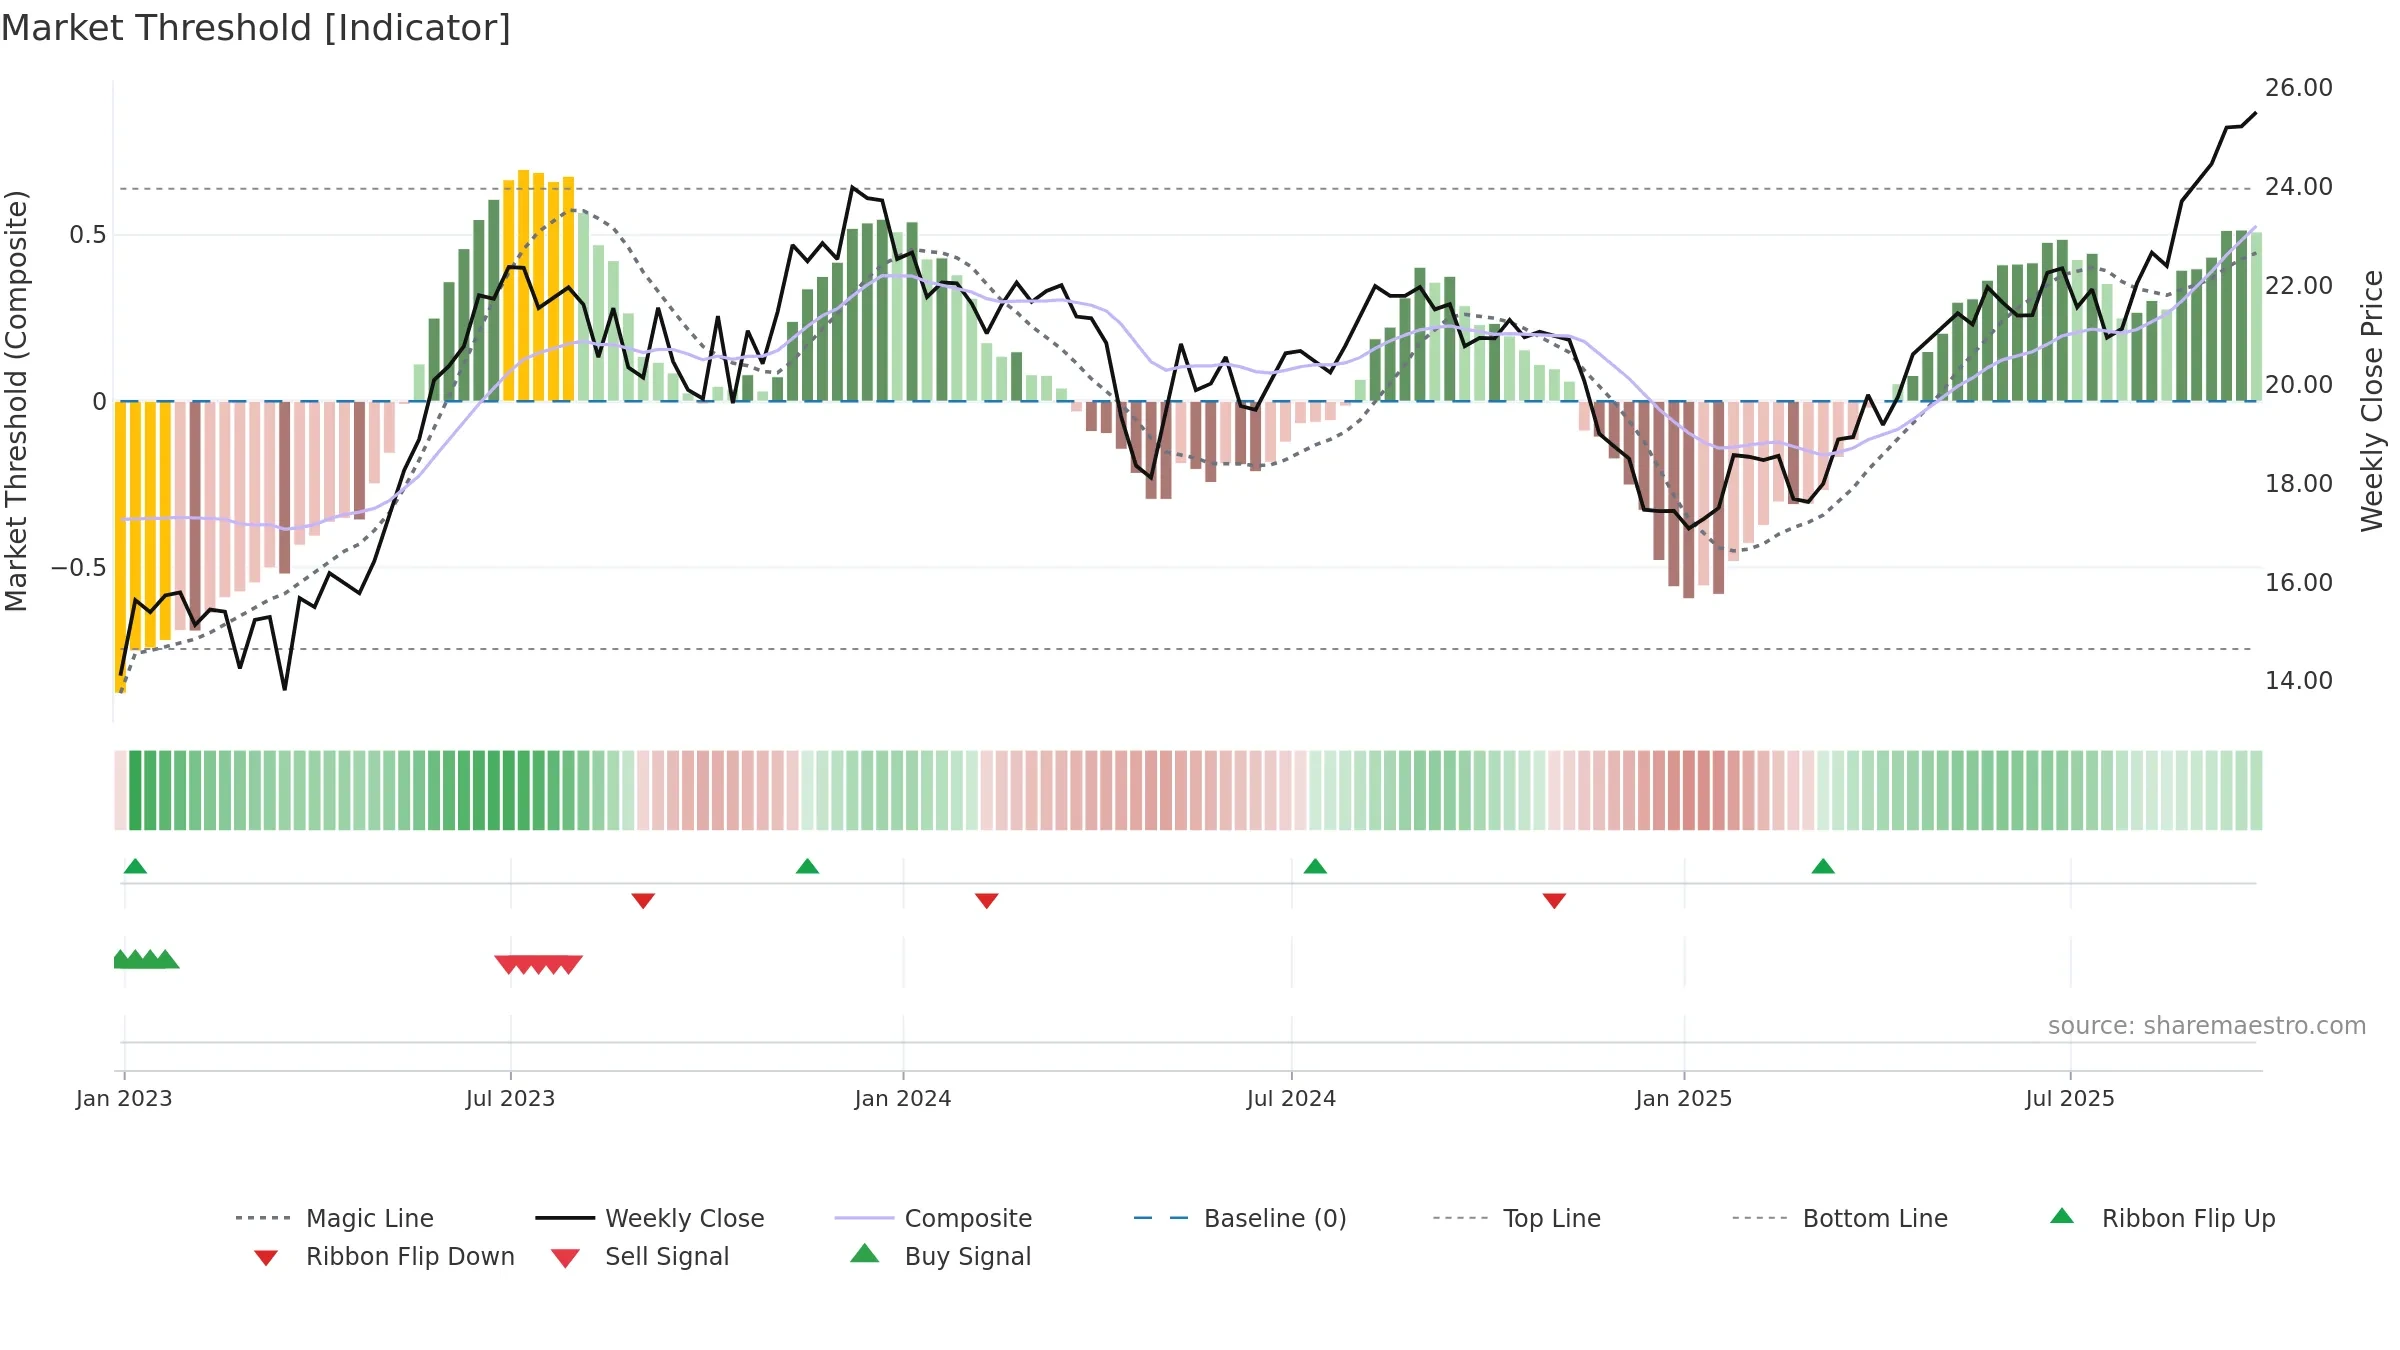Toggle the Top Line legend entry
The height and width of the screenshot is (1350, 2400).
pos(1516,1218)
